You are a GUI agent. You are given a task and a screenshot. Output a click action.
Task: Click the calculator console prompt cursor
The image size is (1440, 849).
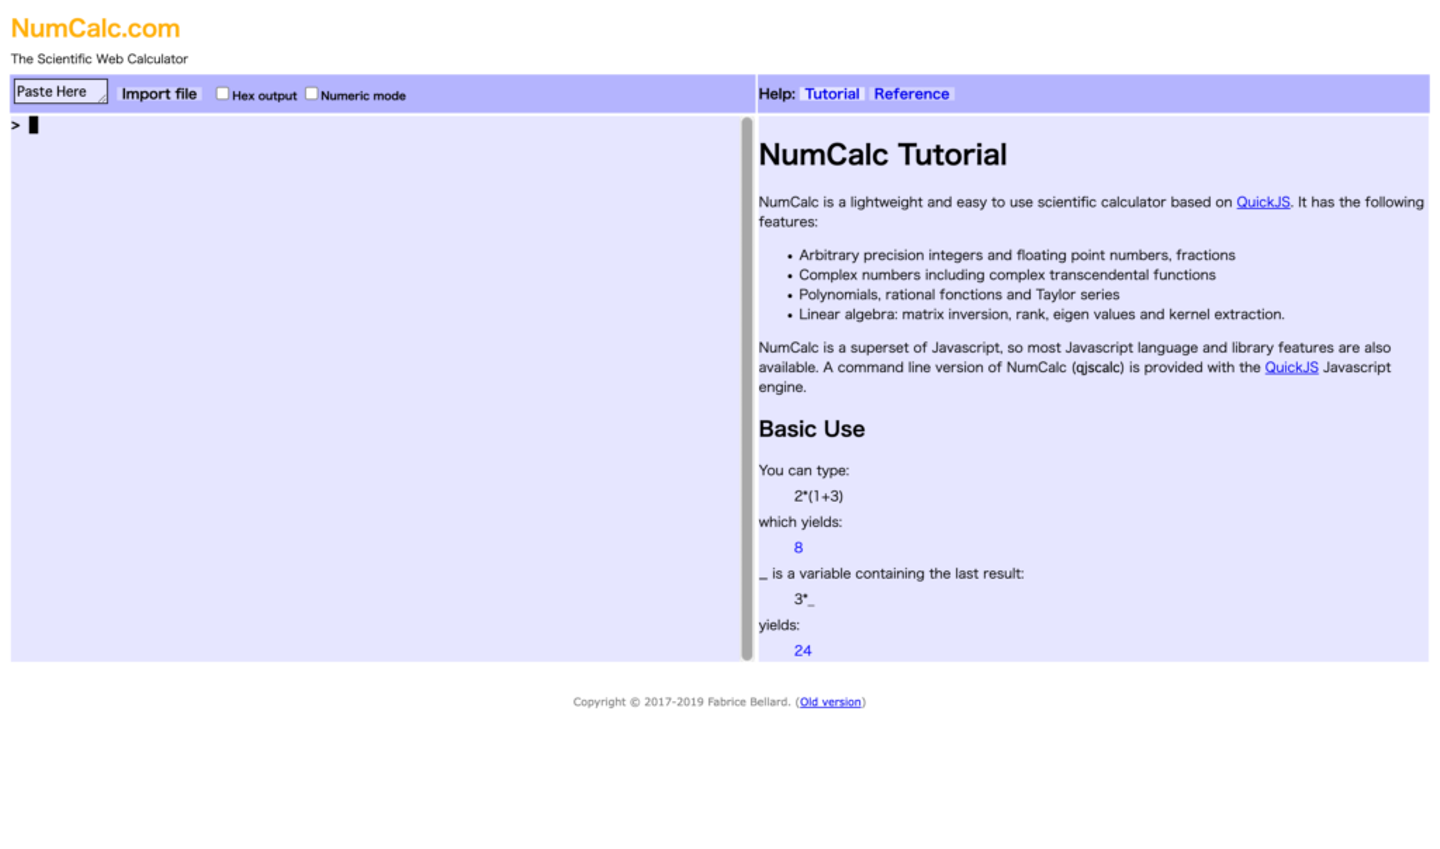click(x=33, y=125)
